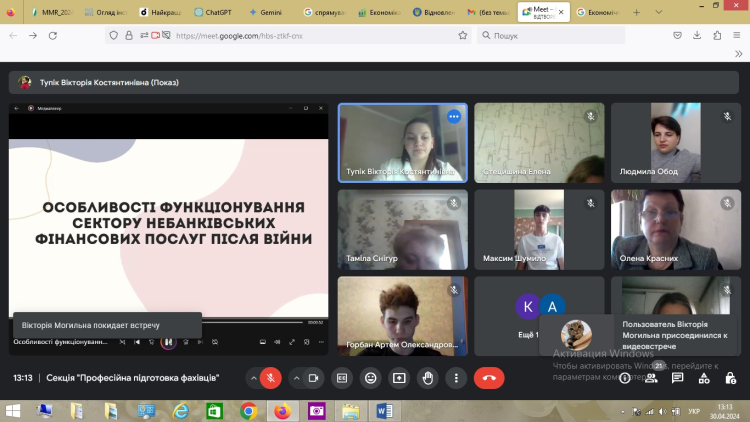Screen dimensions: 750x422
Task: Click the present screen icon
Action: pos(400,378)
